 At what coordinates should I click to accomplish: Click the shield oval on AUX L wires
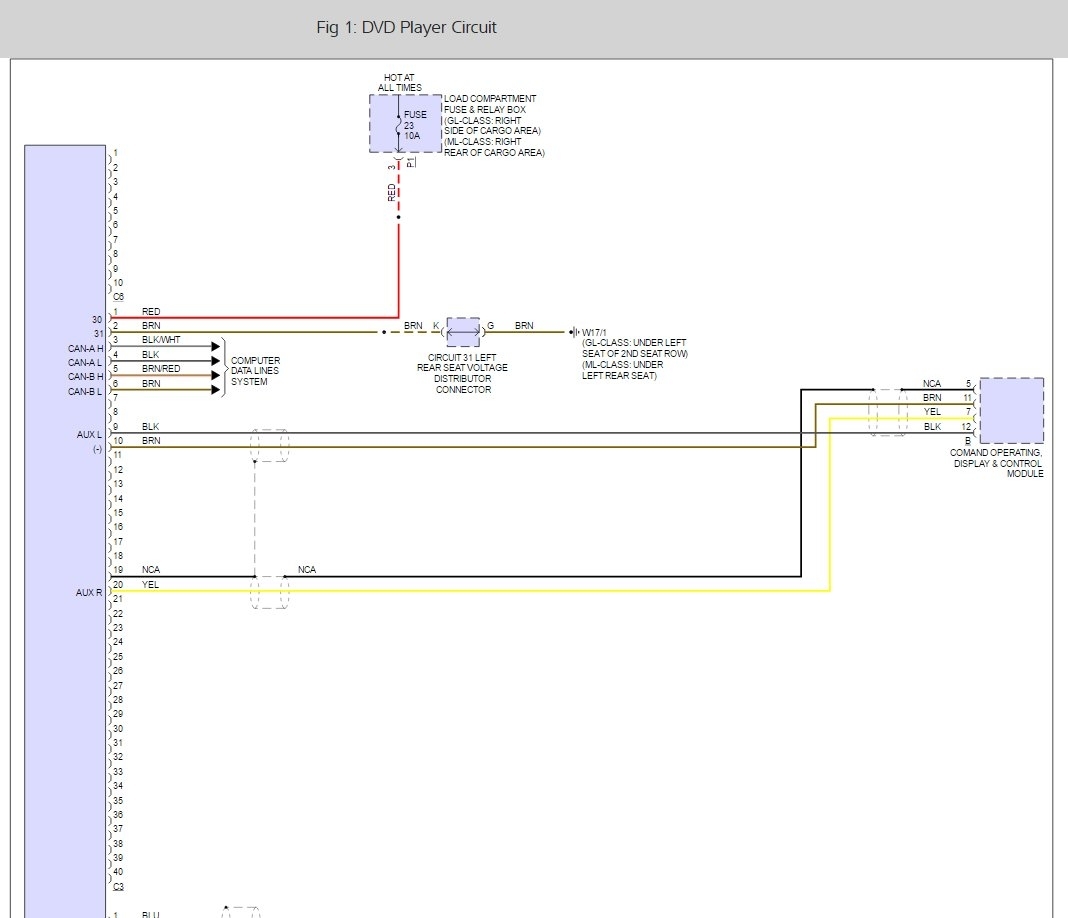269,445
